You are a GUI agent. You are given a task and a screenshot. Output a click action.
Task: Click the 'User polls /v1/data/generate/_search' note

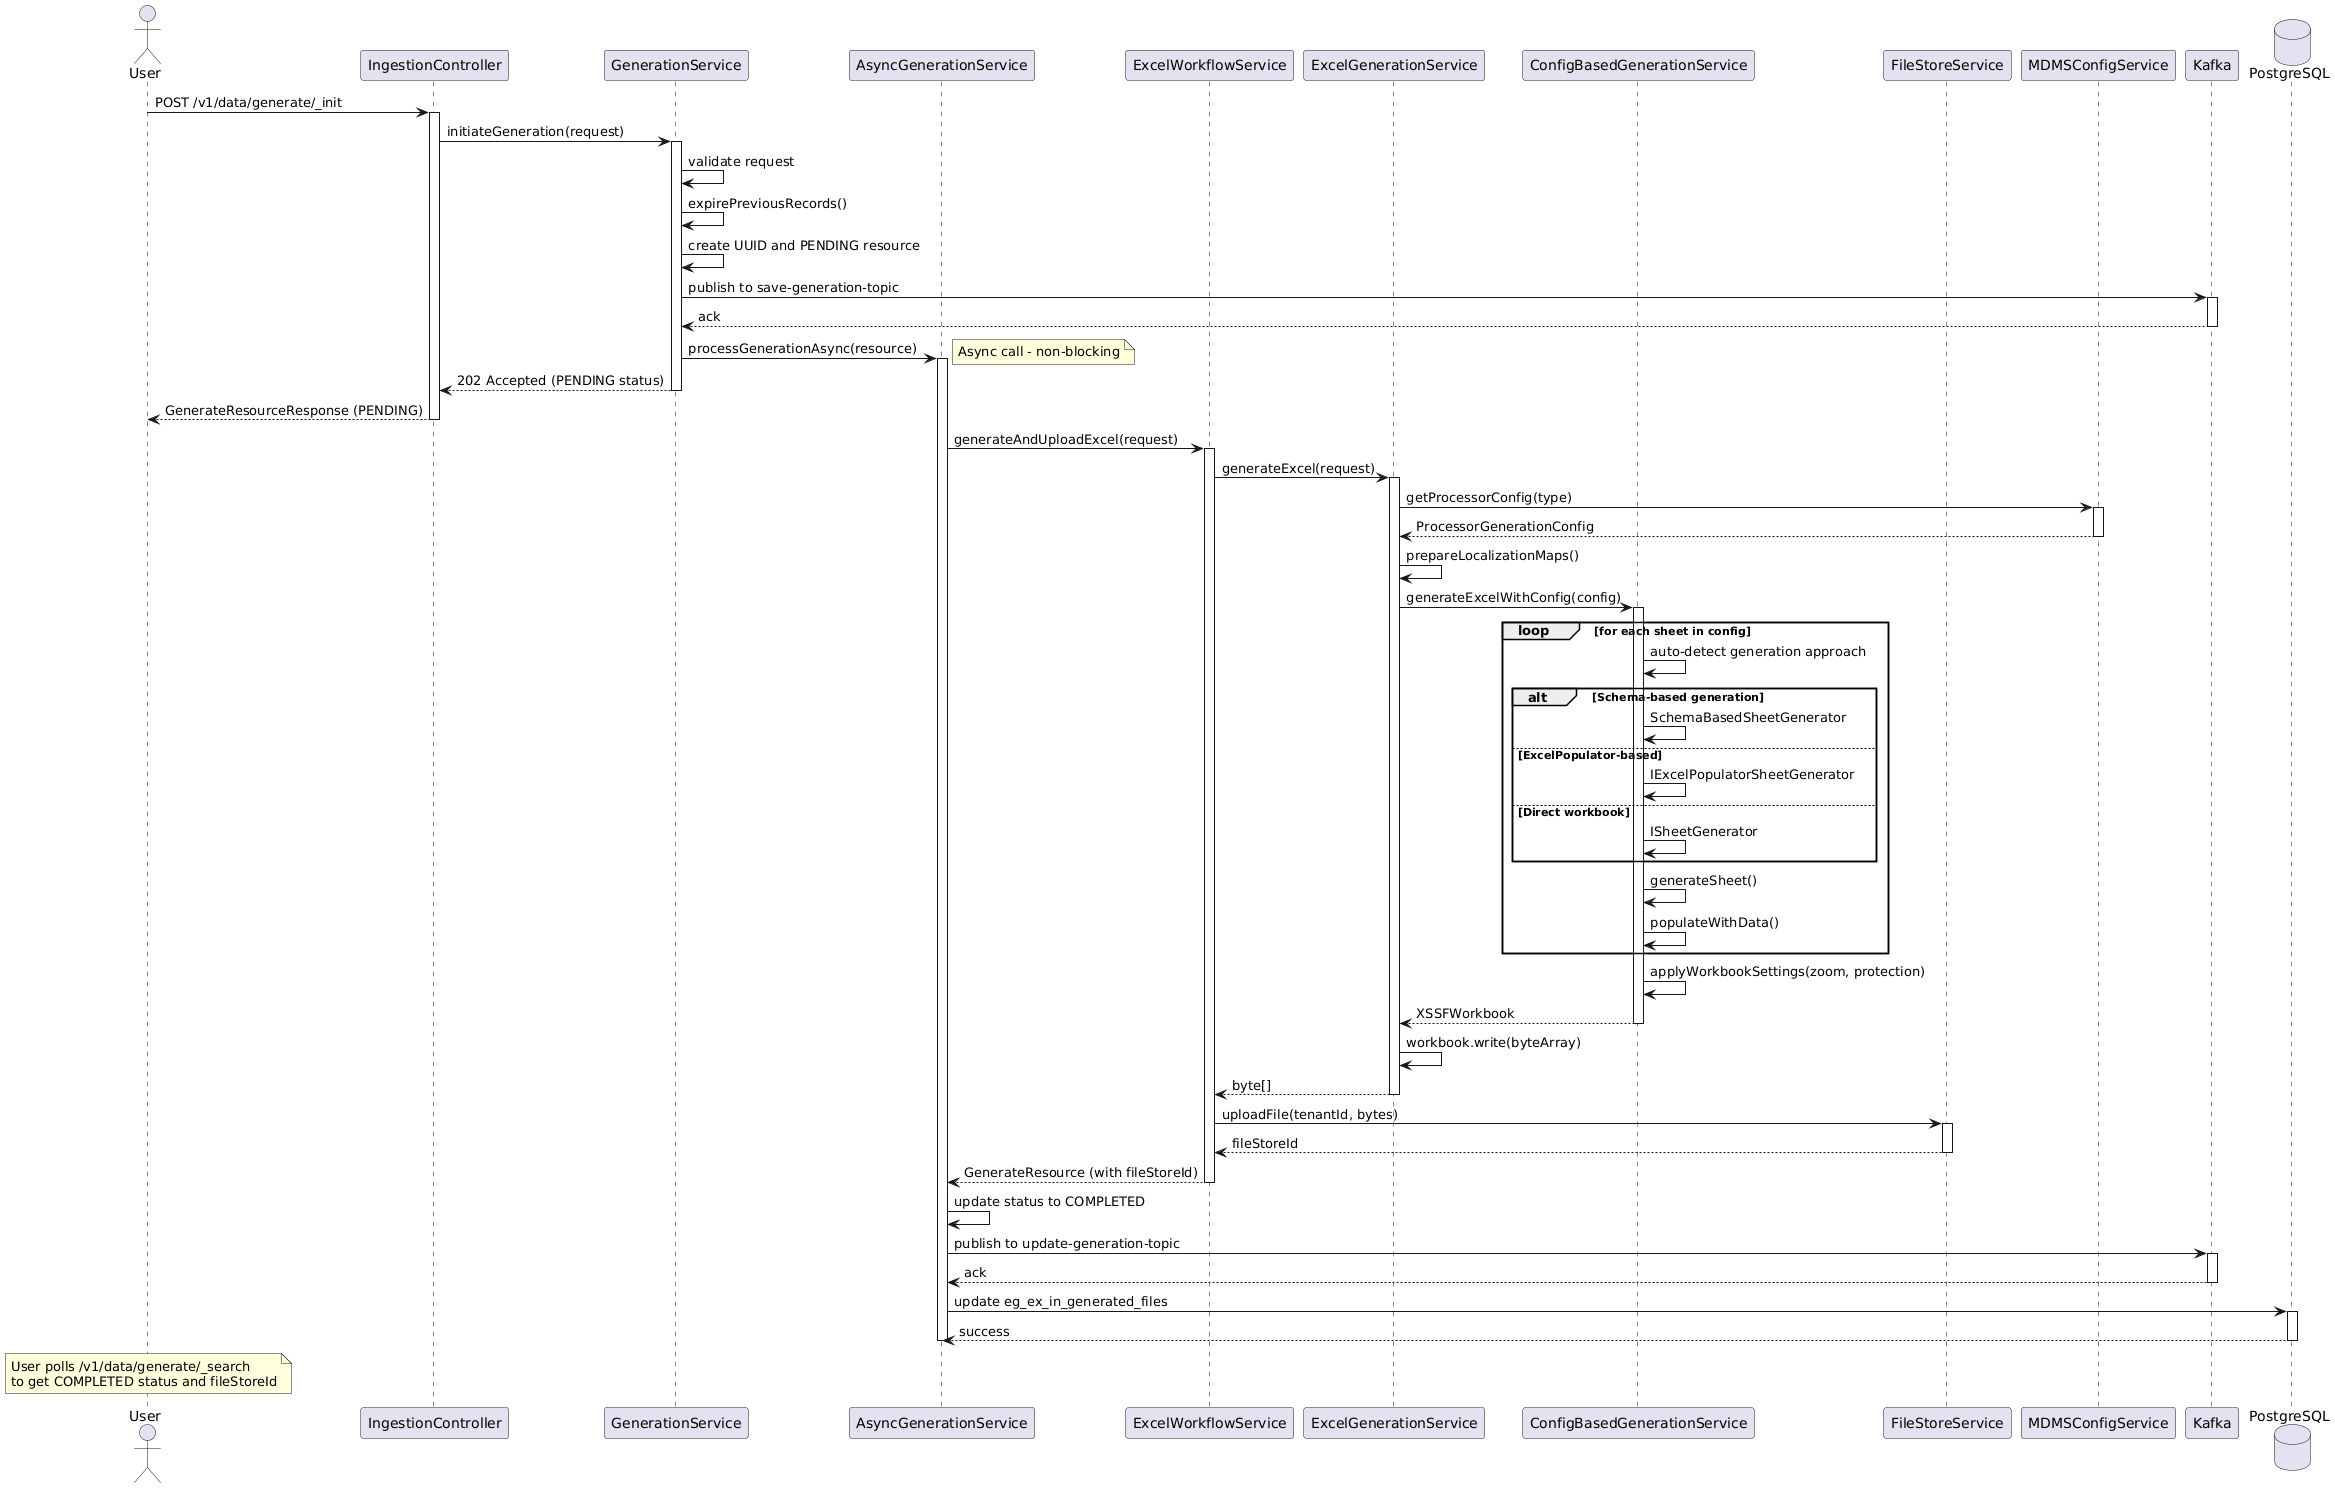[148, 1374]
